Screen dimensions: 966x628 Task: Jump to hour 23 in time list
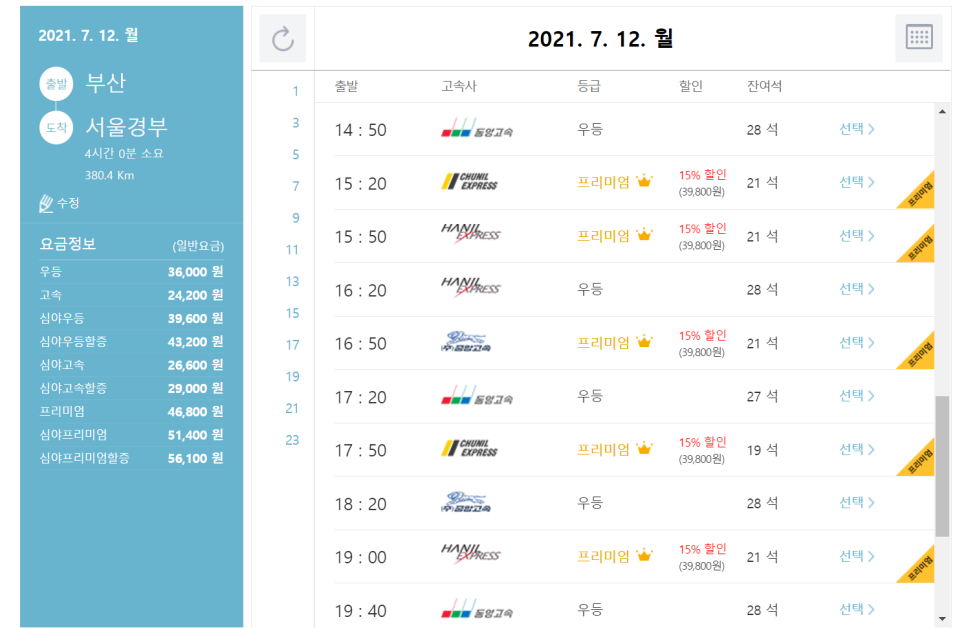(292, 440)
